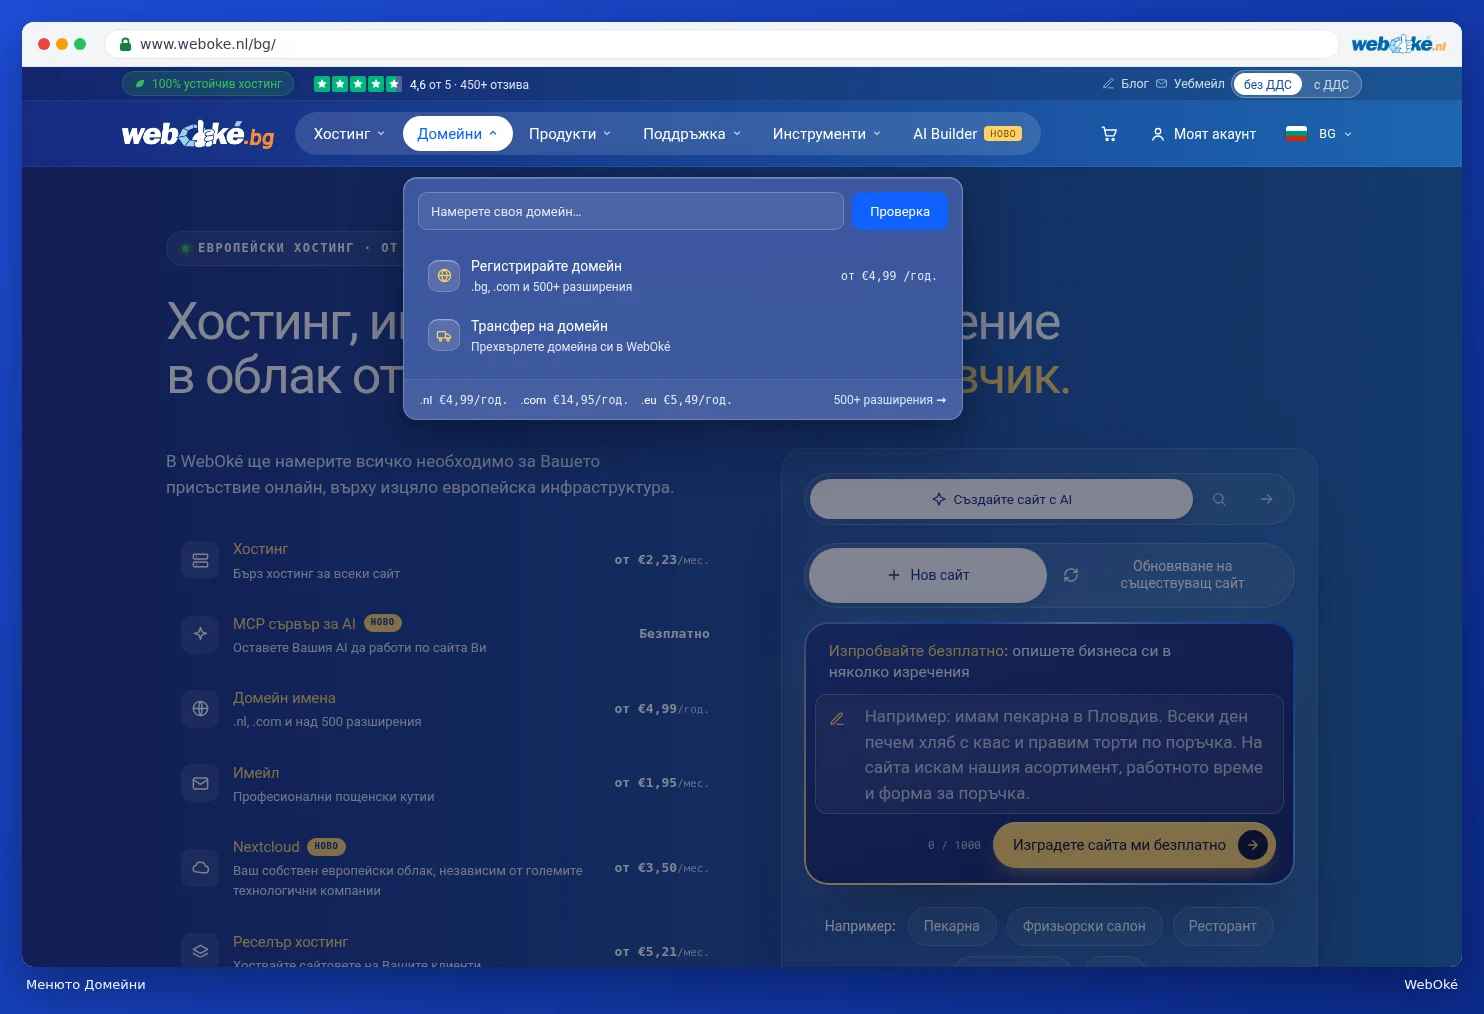Open the shopping cart icon
The width and height of the screenshot is (1484, 1014).
(x=1109, y=134)
